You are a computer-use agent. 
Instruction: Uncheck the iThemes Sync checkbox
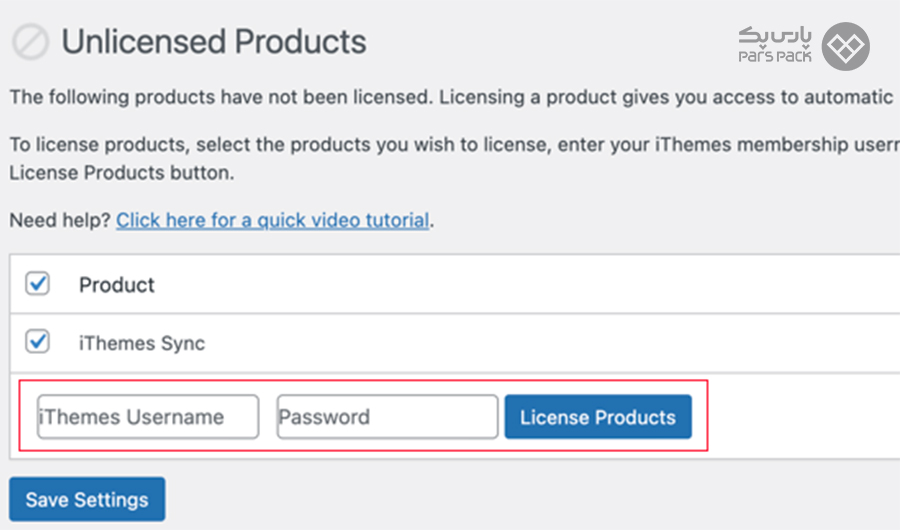(x=37, y=342)
